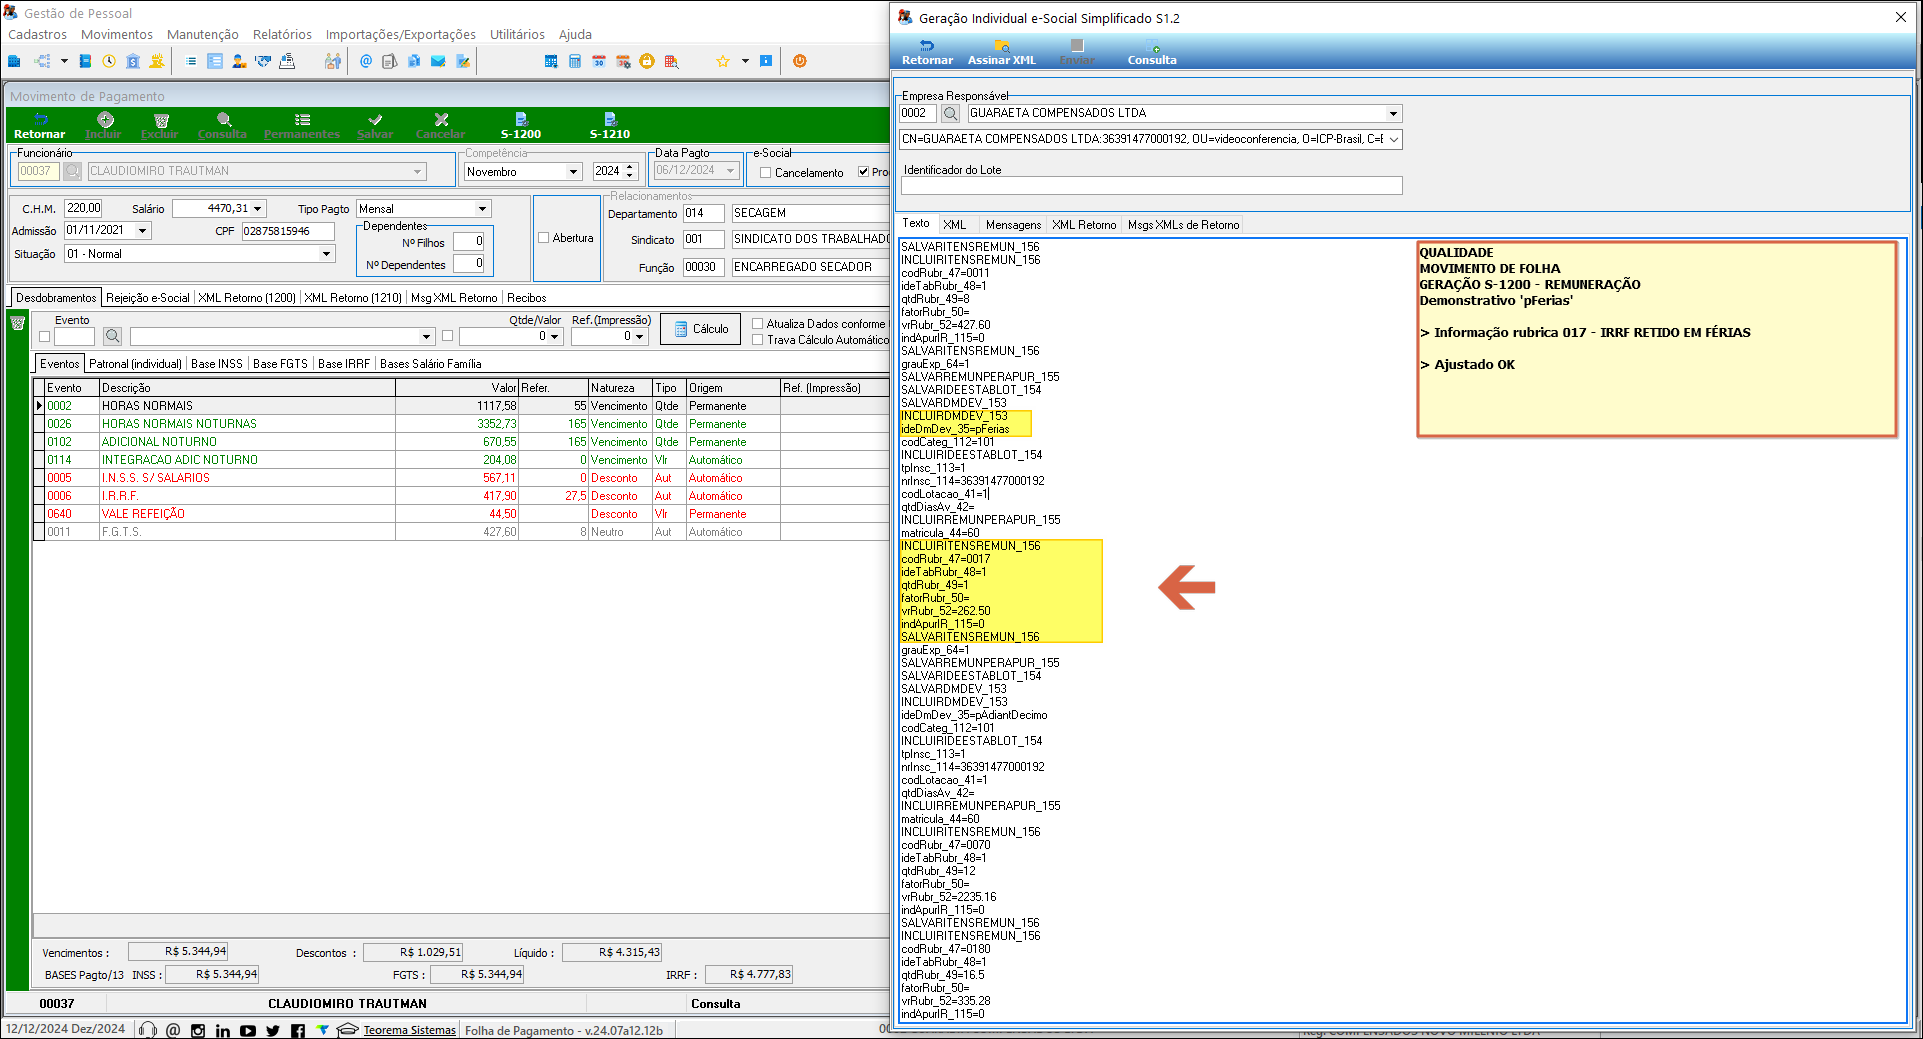Click the yellow star favorites icon
Screen dimensions: 1923x1039
coord(723,61)
